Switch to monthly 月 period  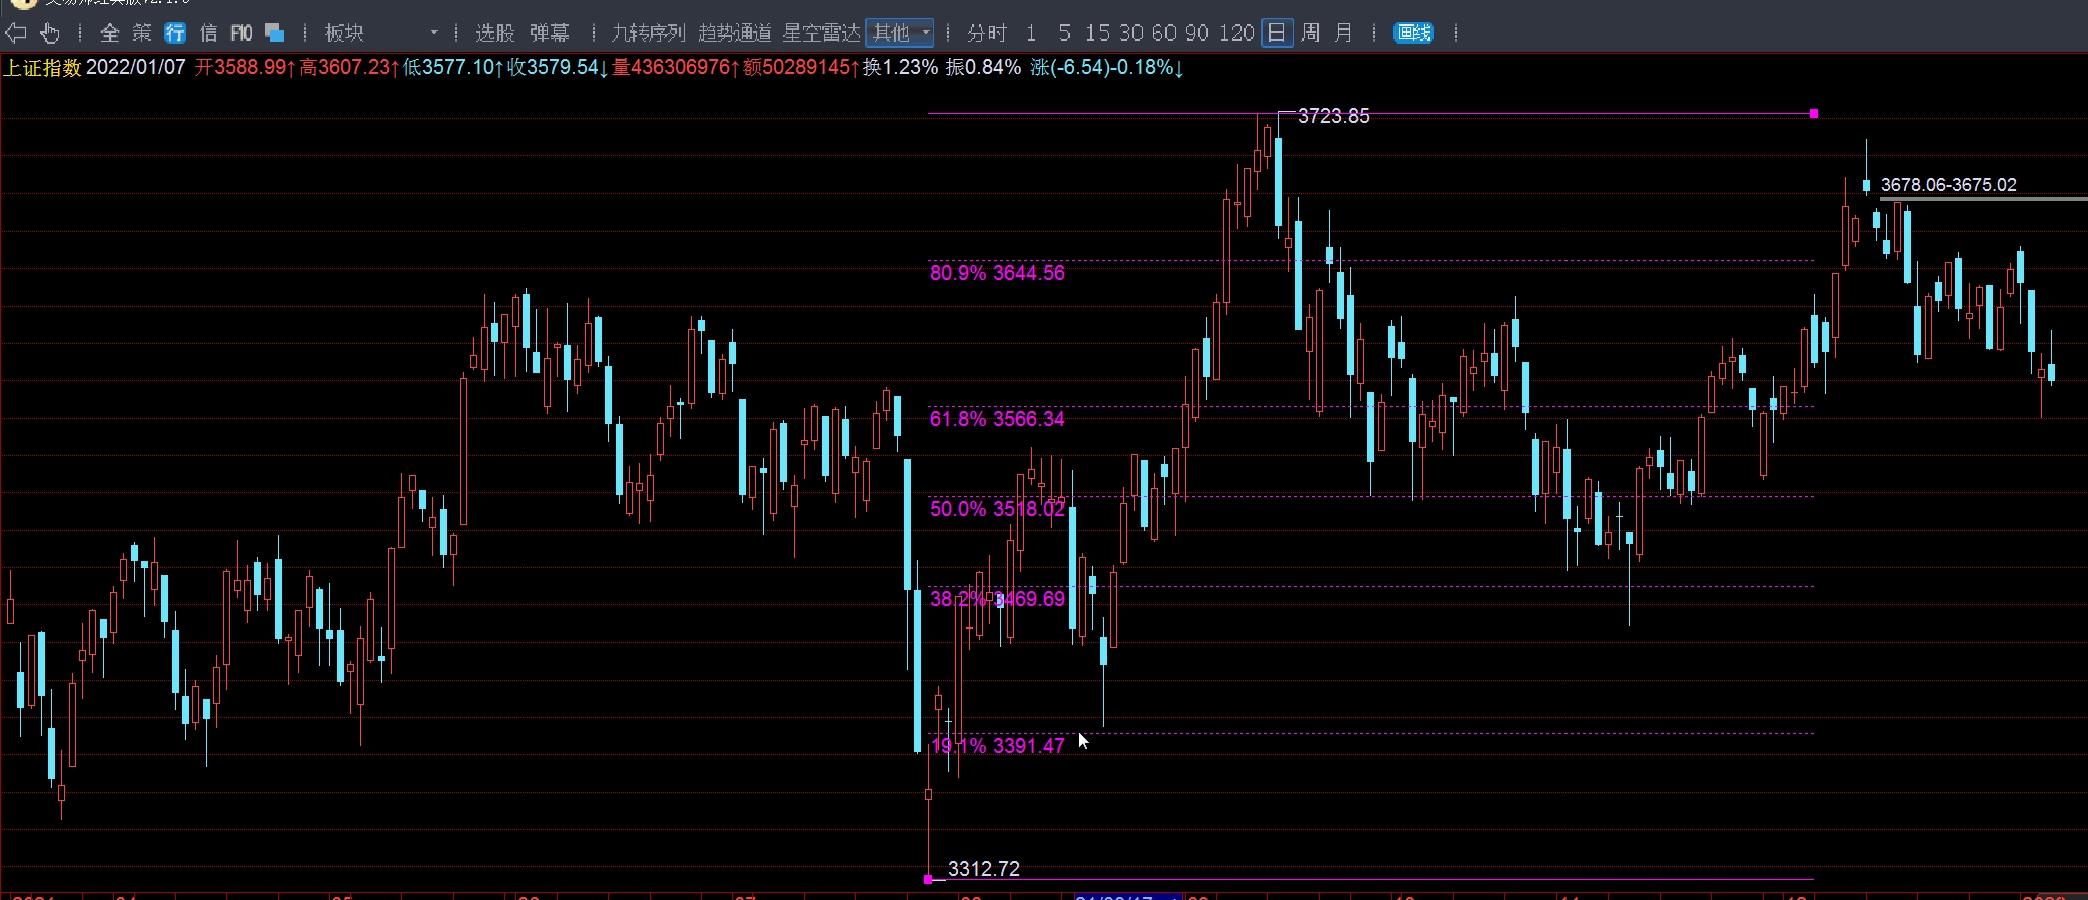tap(1343, 33)
